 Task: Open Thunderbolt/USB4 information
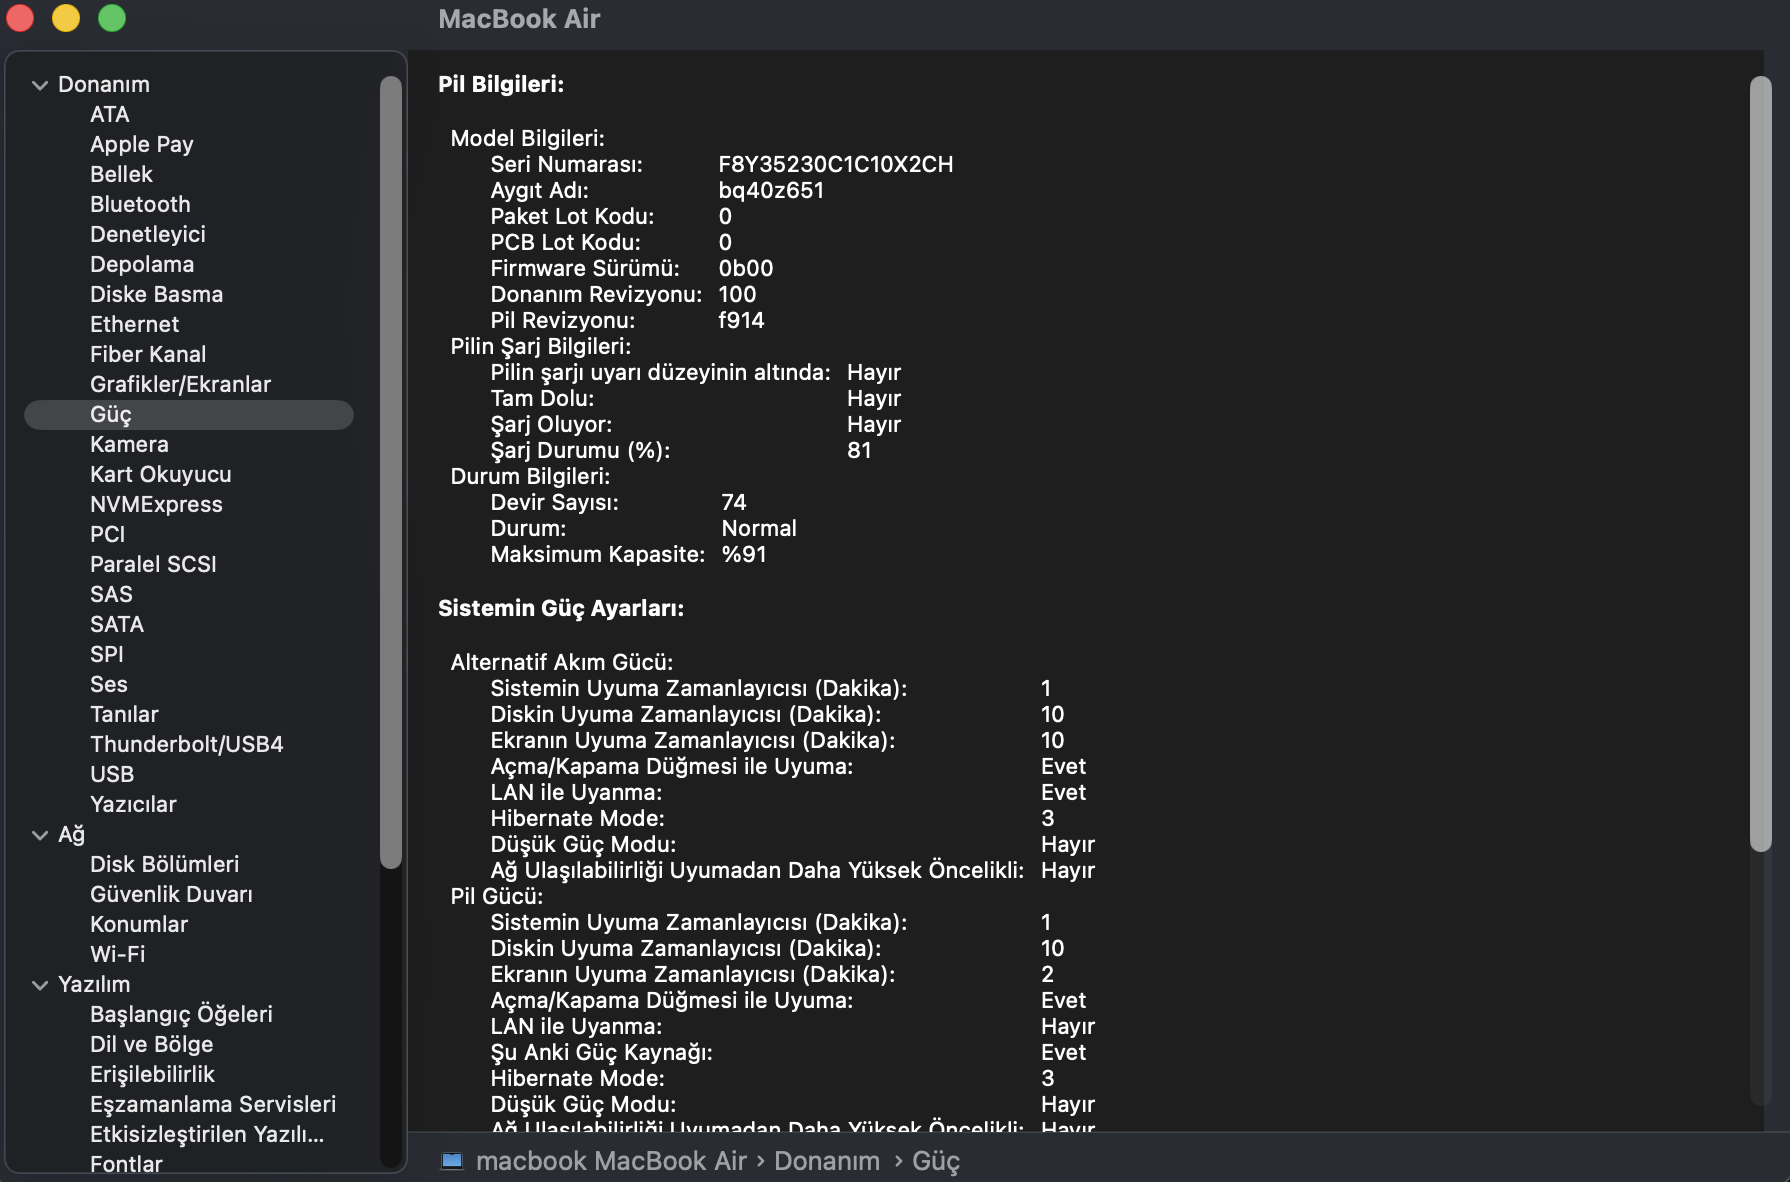[x=187, y=745]
